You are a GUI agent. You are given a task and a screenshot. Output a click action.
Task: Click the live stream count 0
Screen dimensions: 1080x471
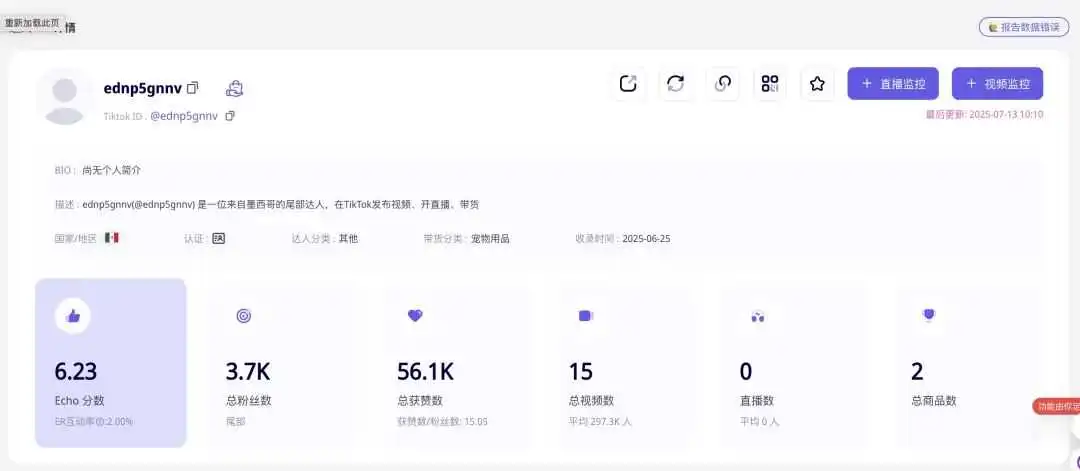[x=746, y=372]
